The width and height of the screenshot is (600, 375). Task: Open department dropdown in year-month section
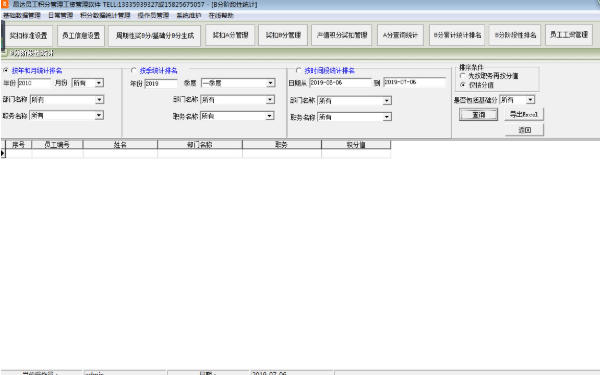point(99,100)
